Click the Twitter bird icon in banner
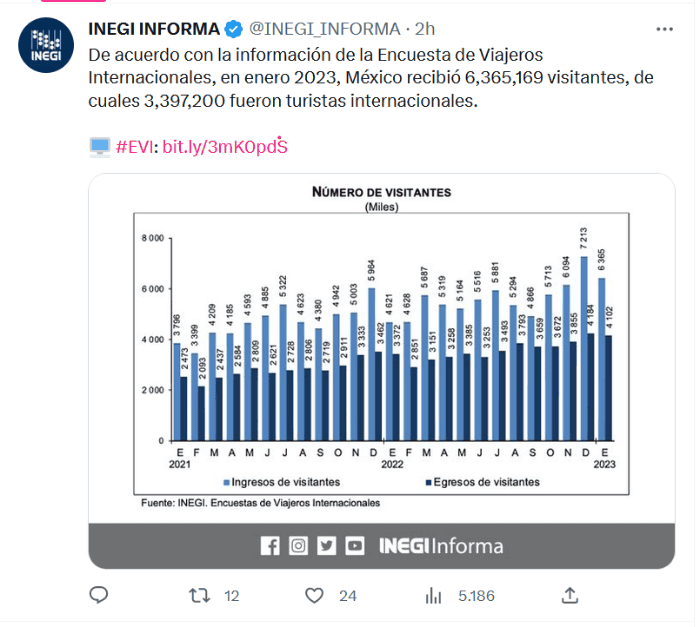 point(327,546)
